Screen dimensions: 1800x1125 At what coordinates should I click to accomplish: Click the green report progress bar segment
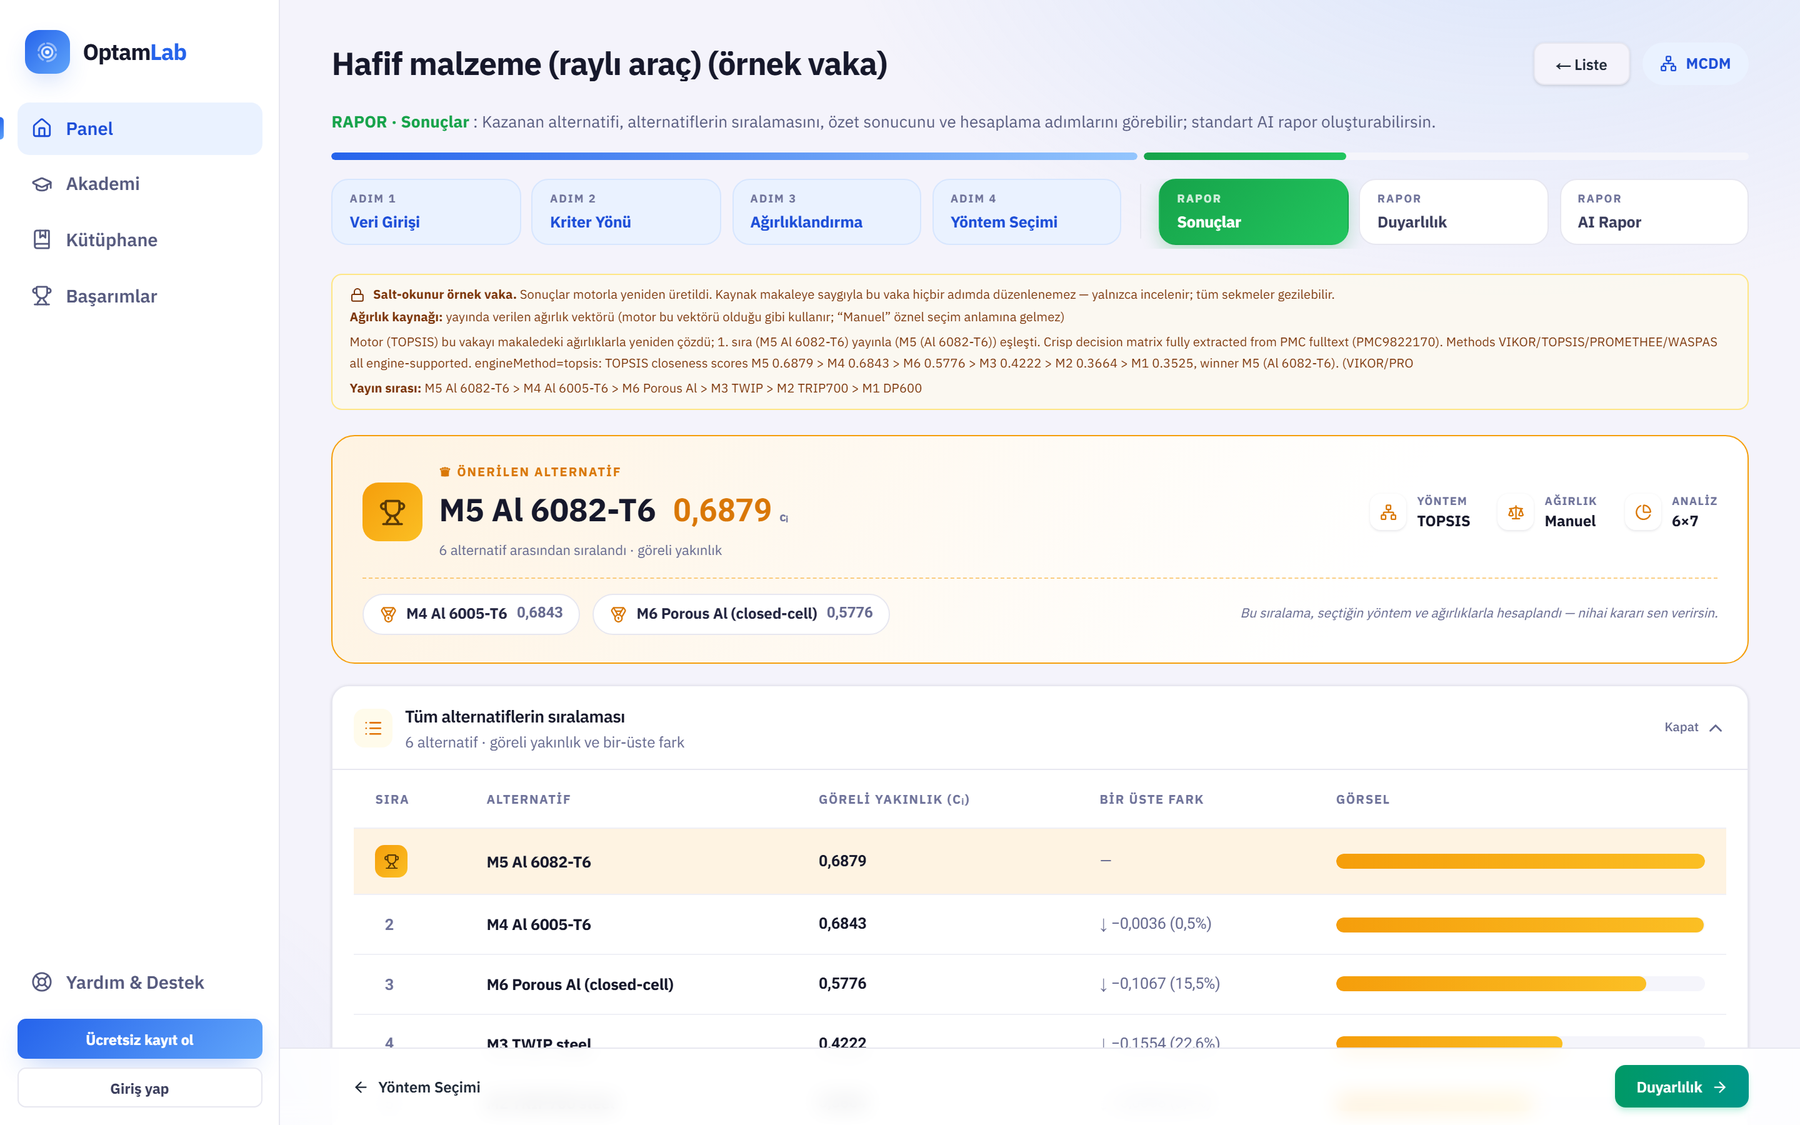point(1244,156)
